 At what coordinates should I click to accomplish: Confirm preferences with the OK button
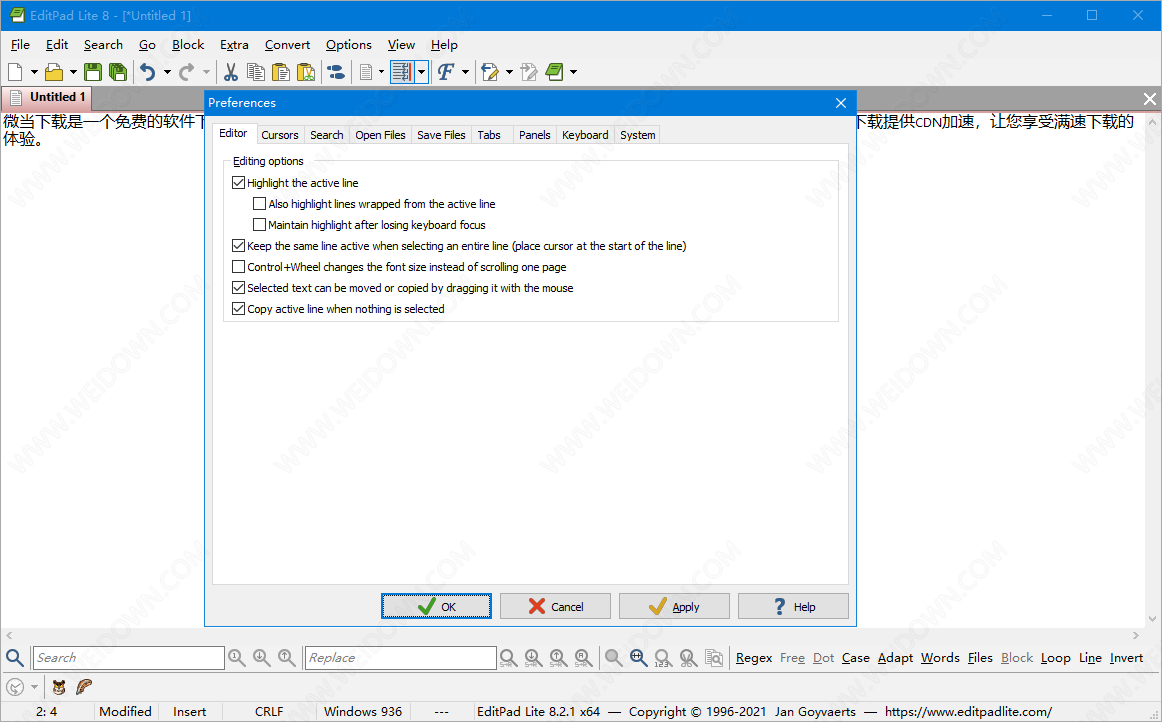pos(436,606)
